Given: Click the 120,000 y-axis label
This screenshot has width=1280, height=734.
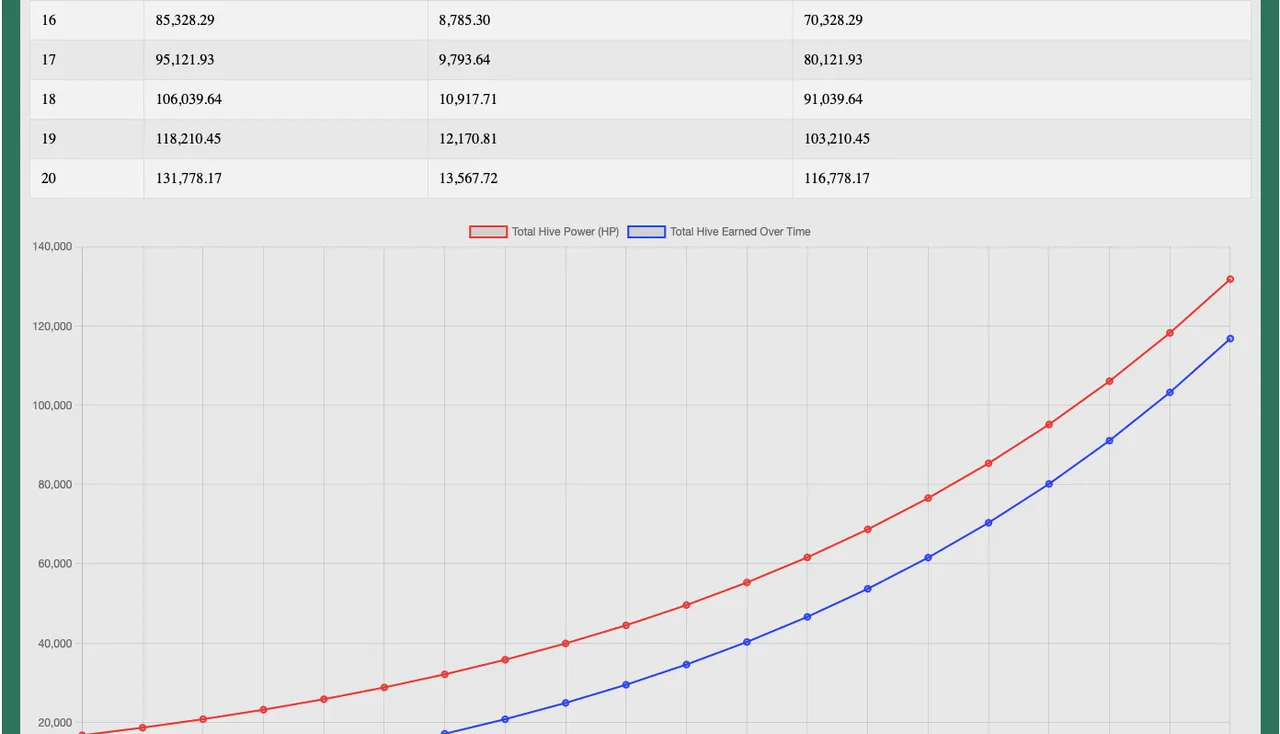Looking at the screenshot, I should [52, 326].
